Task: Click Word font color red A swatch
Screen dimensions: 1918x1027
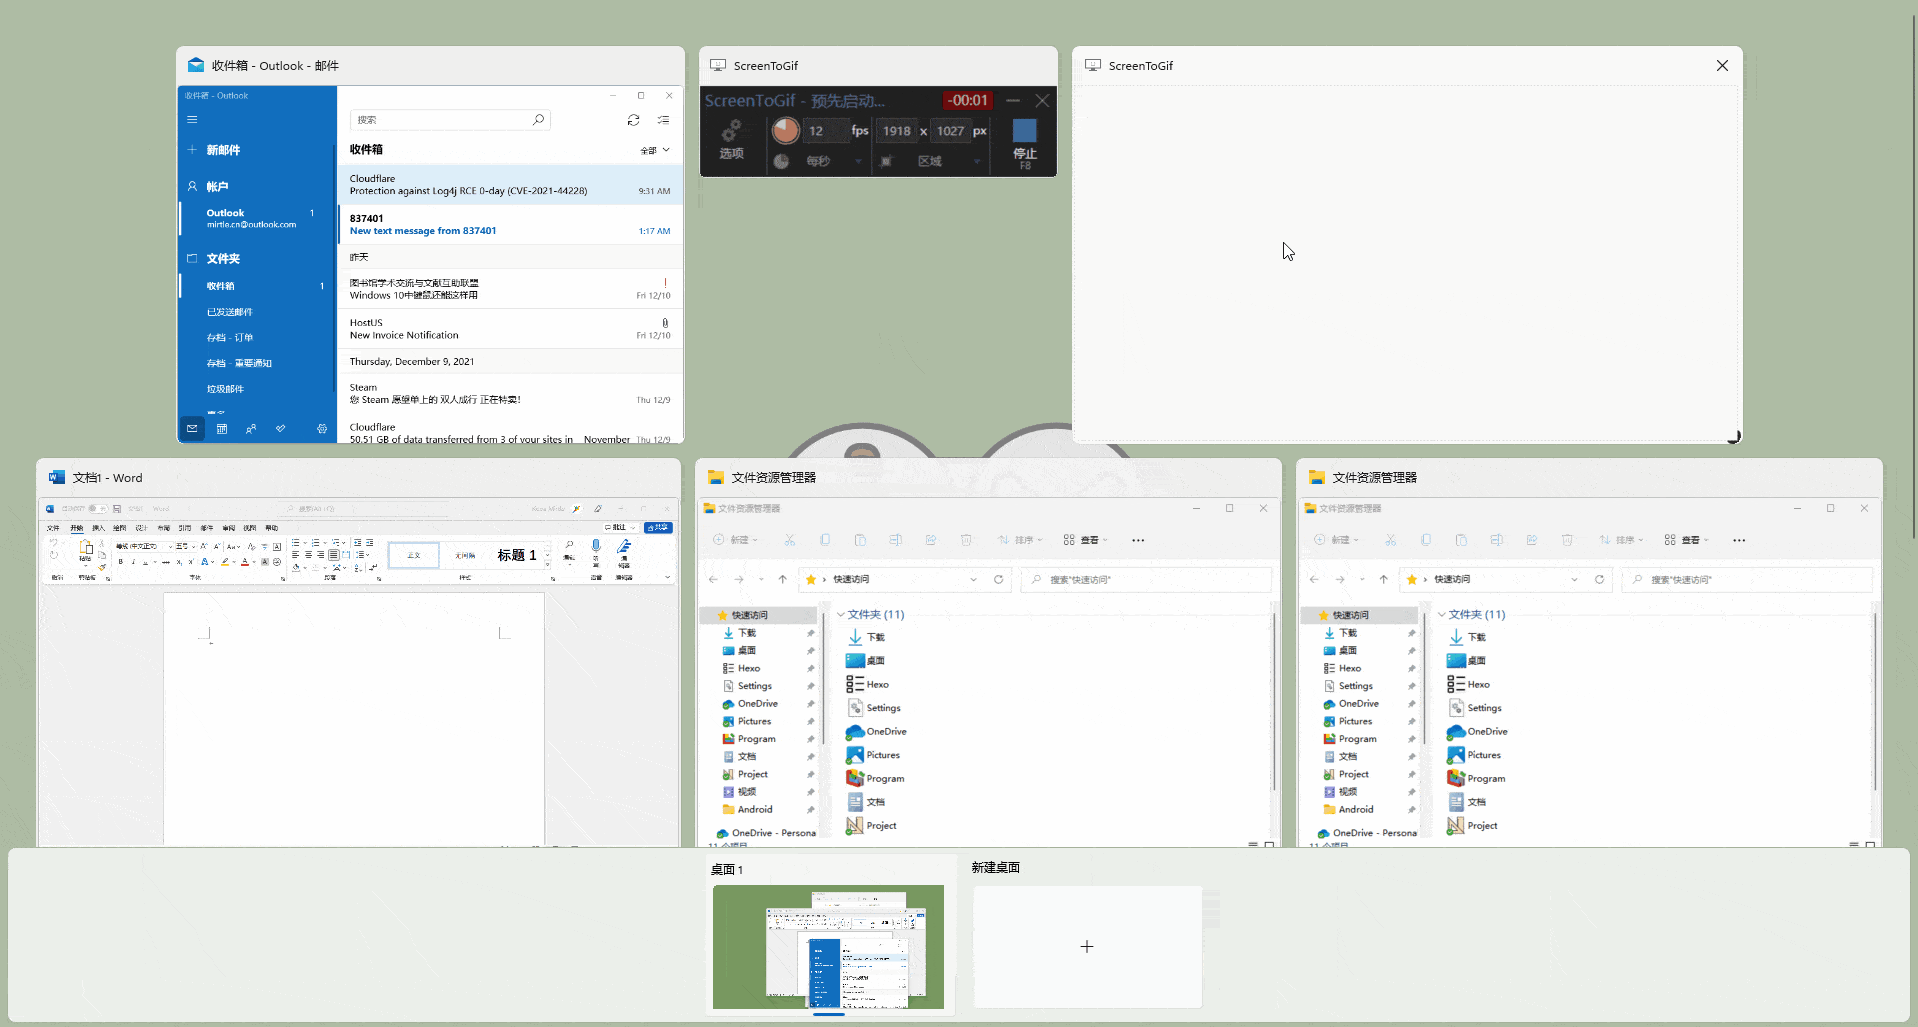Action: click(244, 562)
